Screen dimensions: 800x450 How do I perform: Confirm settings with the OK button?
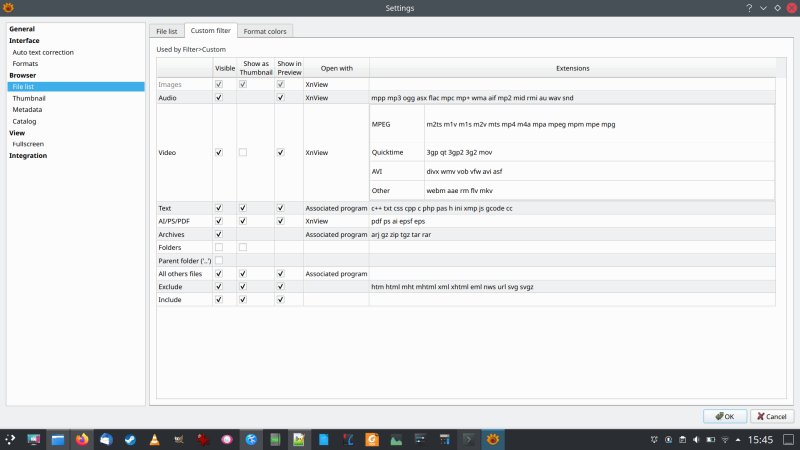[x=724, y=416]
